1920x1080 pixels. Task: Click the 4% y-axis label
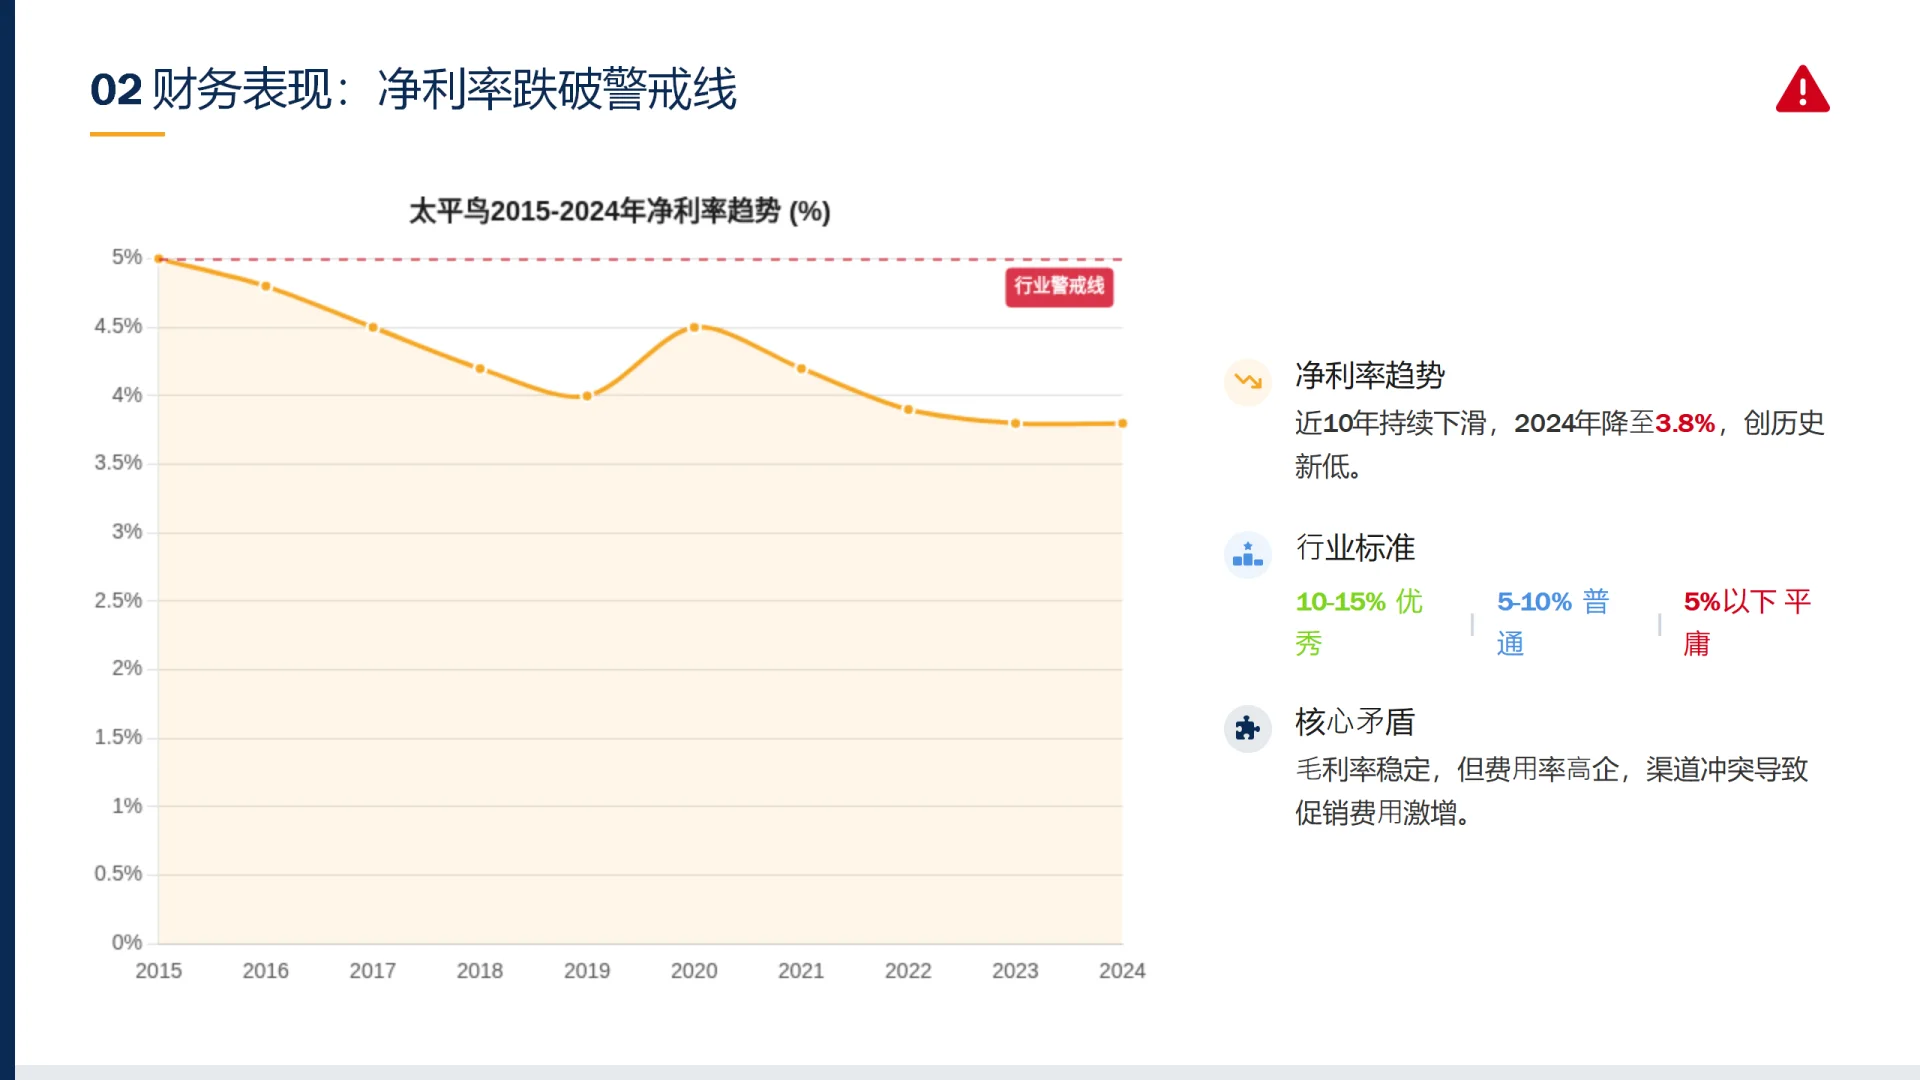(127, 396)
